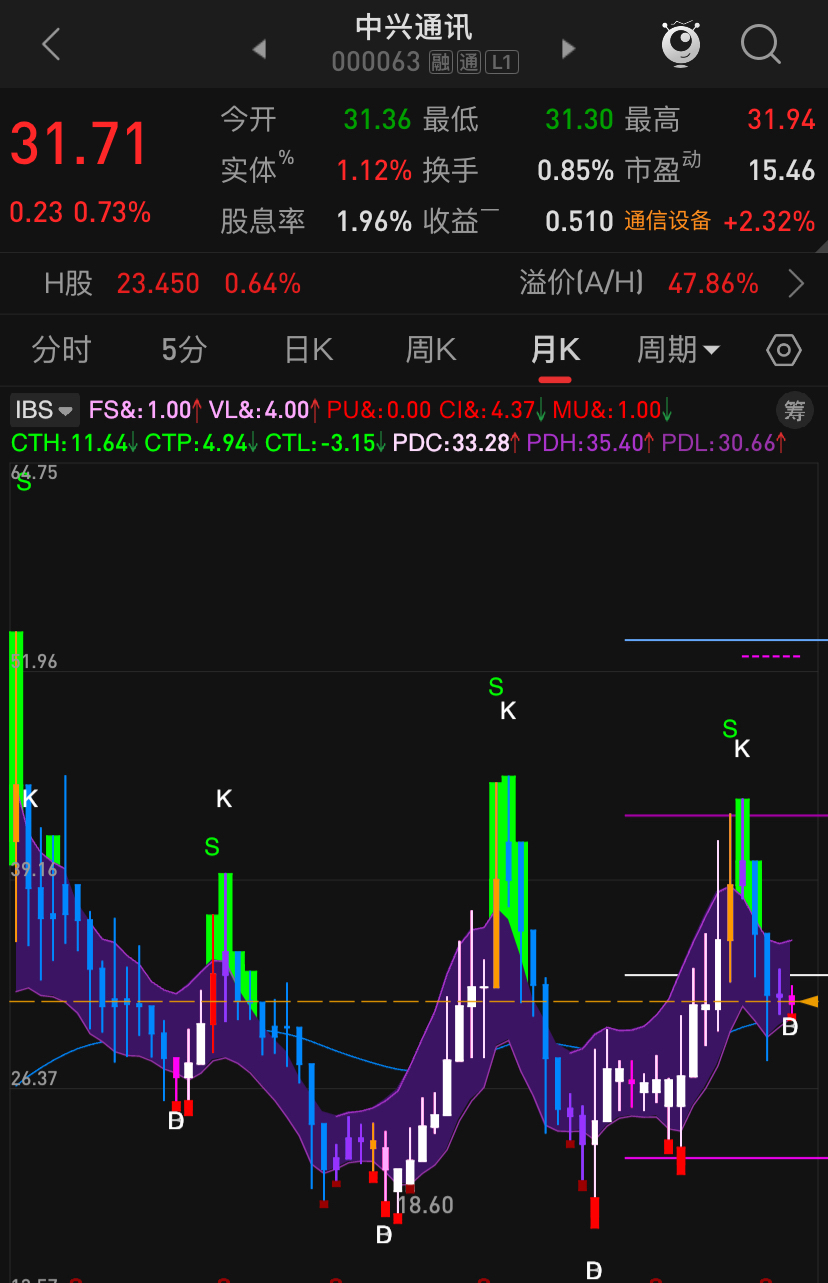Tap the 换手 0.85% value

tap(575, 171)
